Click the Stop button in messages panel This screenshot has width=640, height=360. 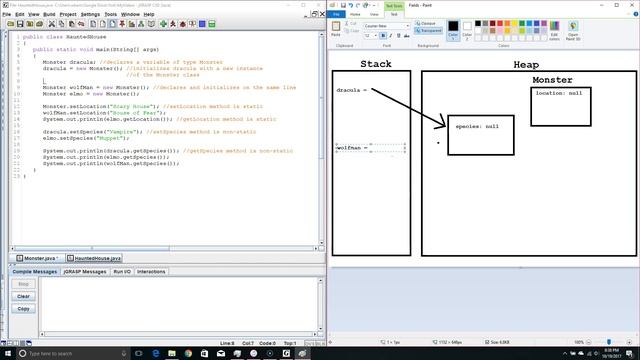(23, 284)
